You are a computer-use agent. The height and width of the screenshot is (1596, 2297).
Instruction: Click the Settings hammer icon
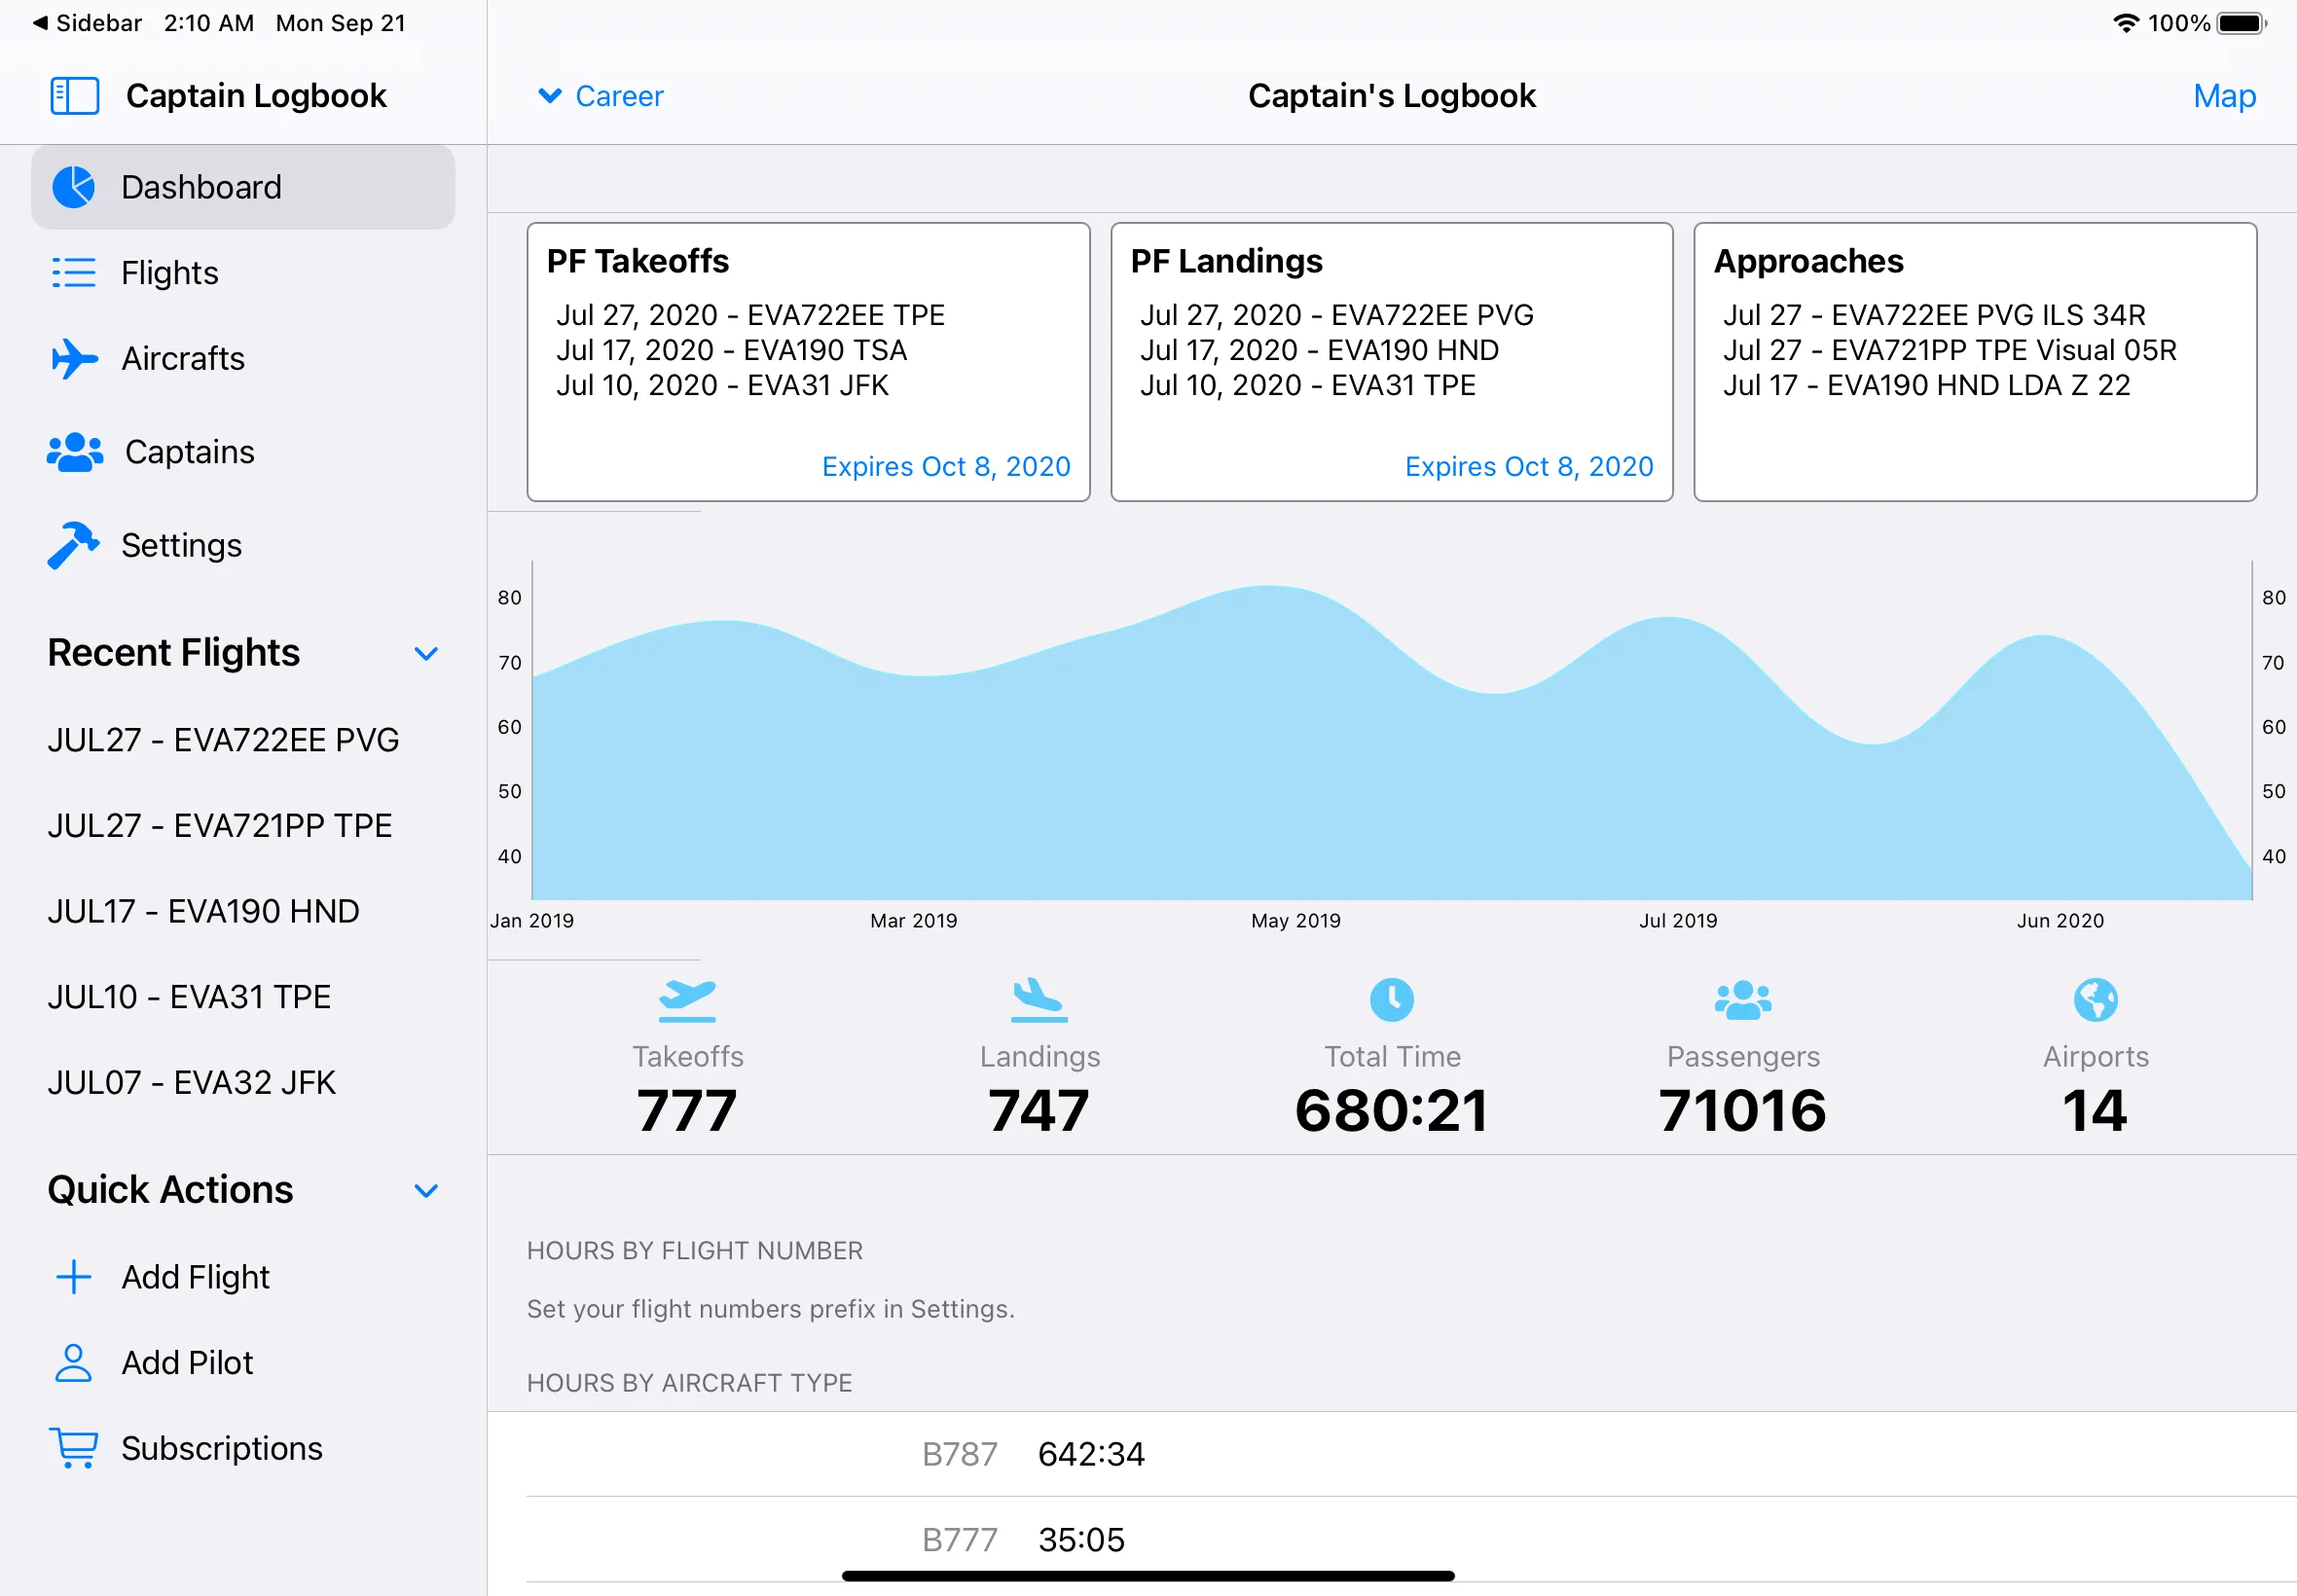pyautogui.click(x=74, y=545)
